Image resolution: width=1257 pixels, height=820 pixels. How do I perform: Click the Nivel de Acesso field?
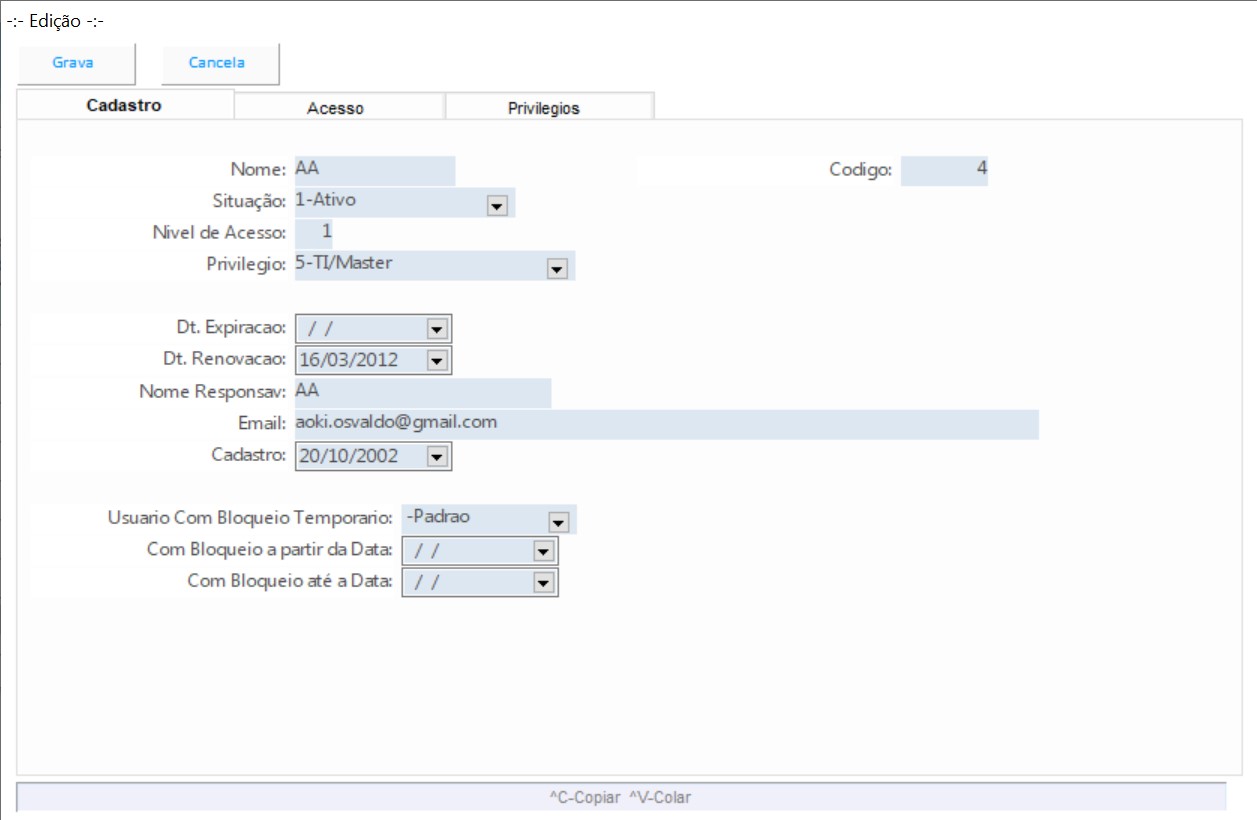tap(314, 233)
